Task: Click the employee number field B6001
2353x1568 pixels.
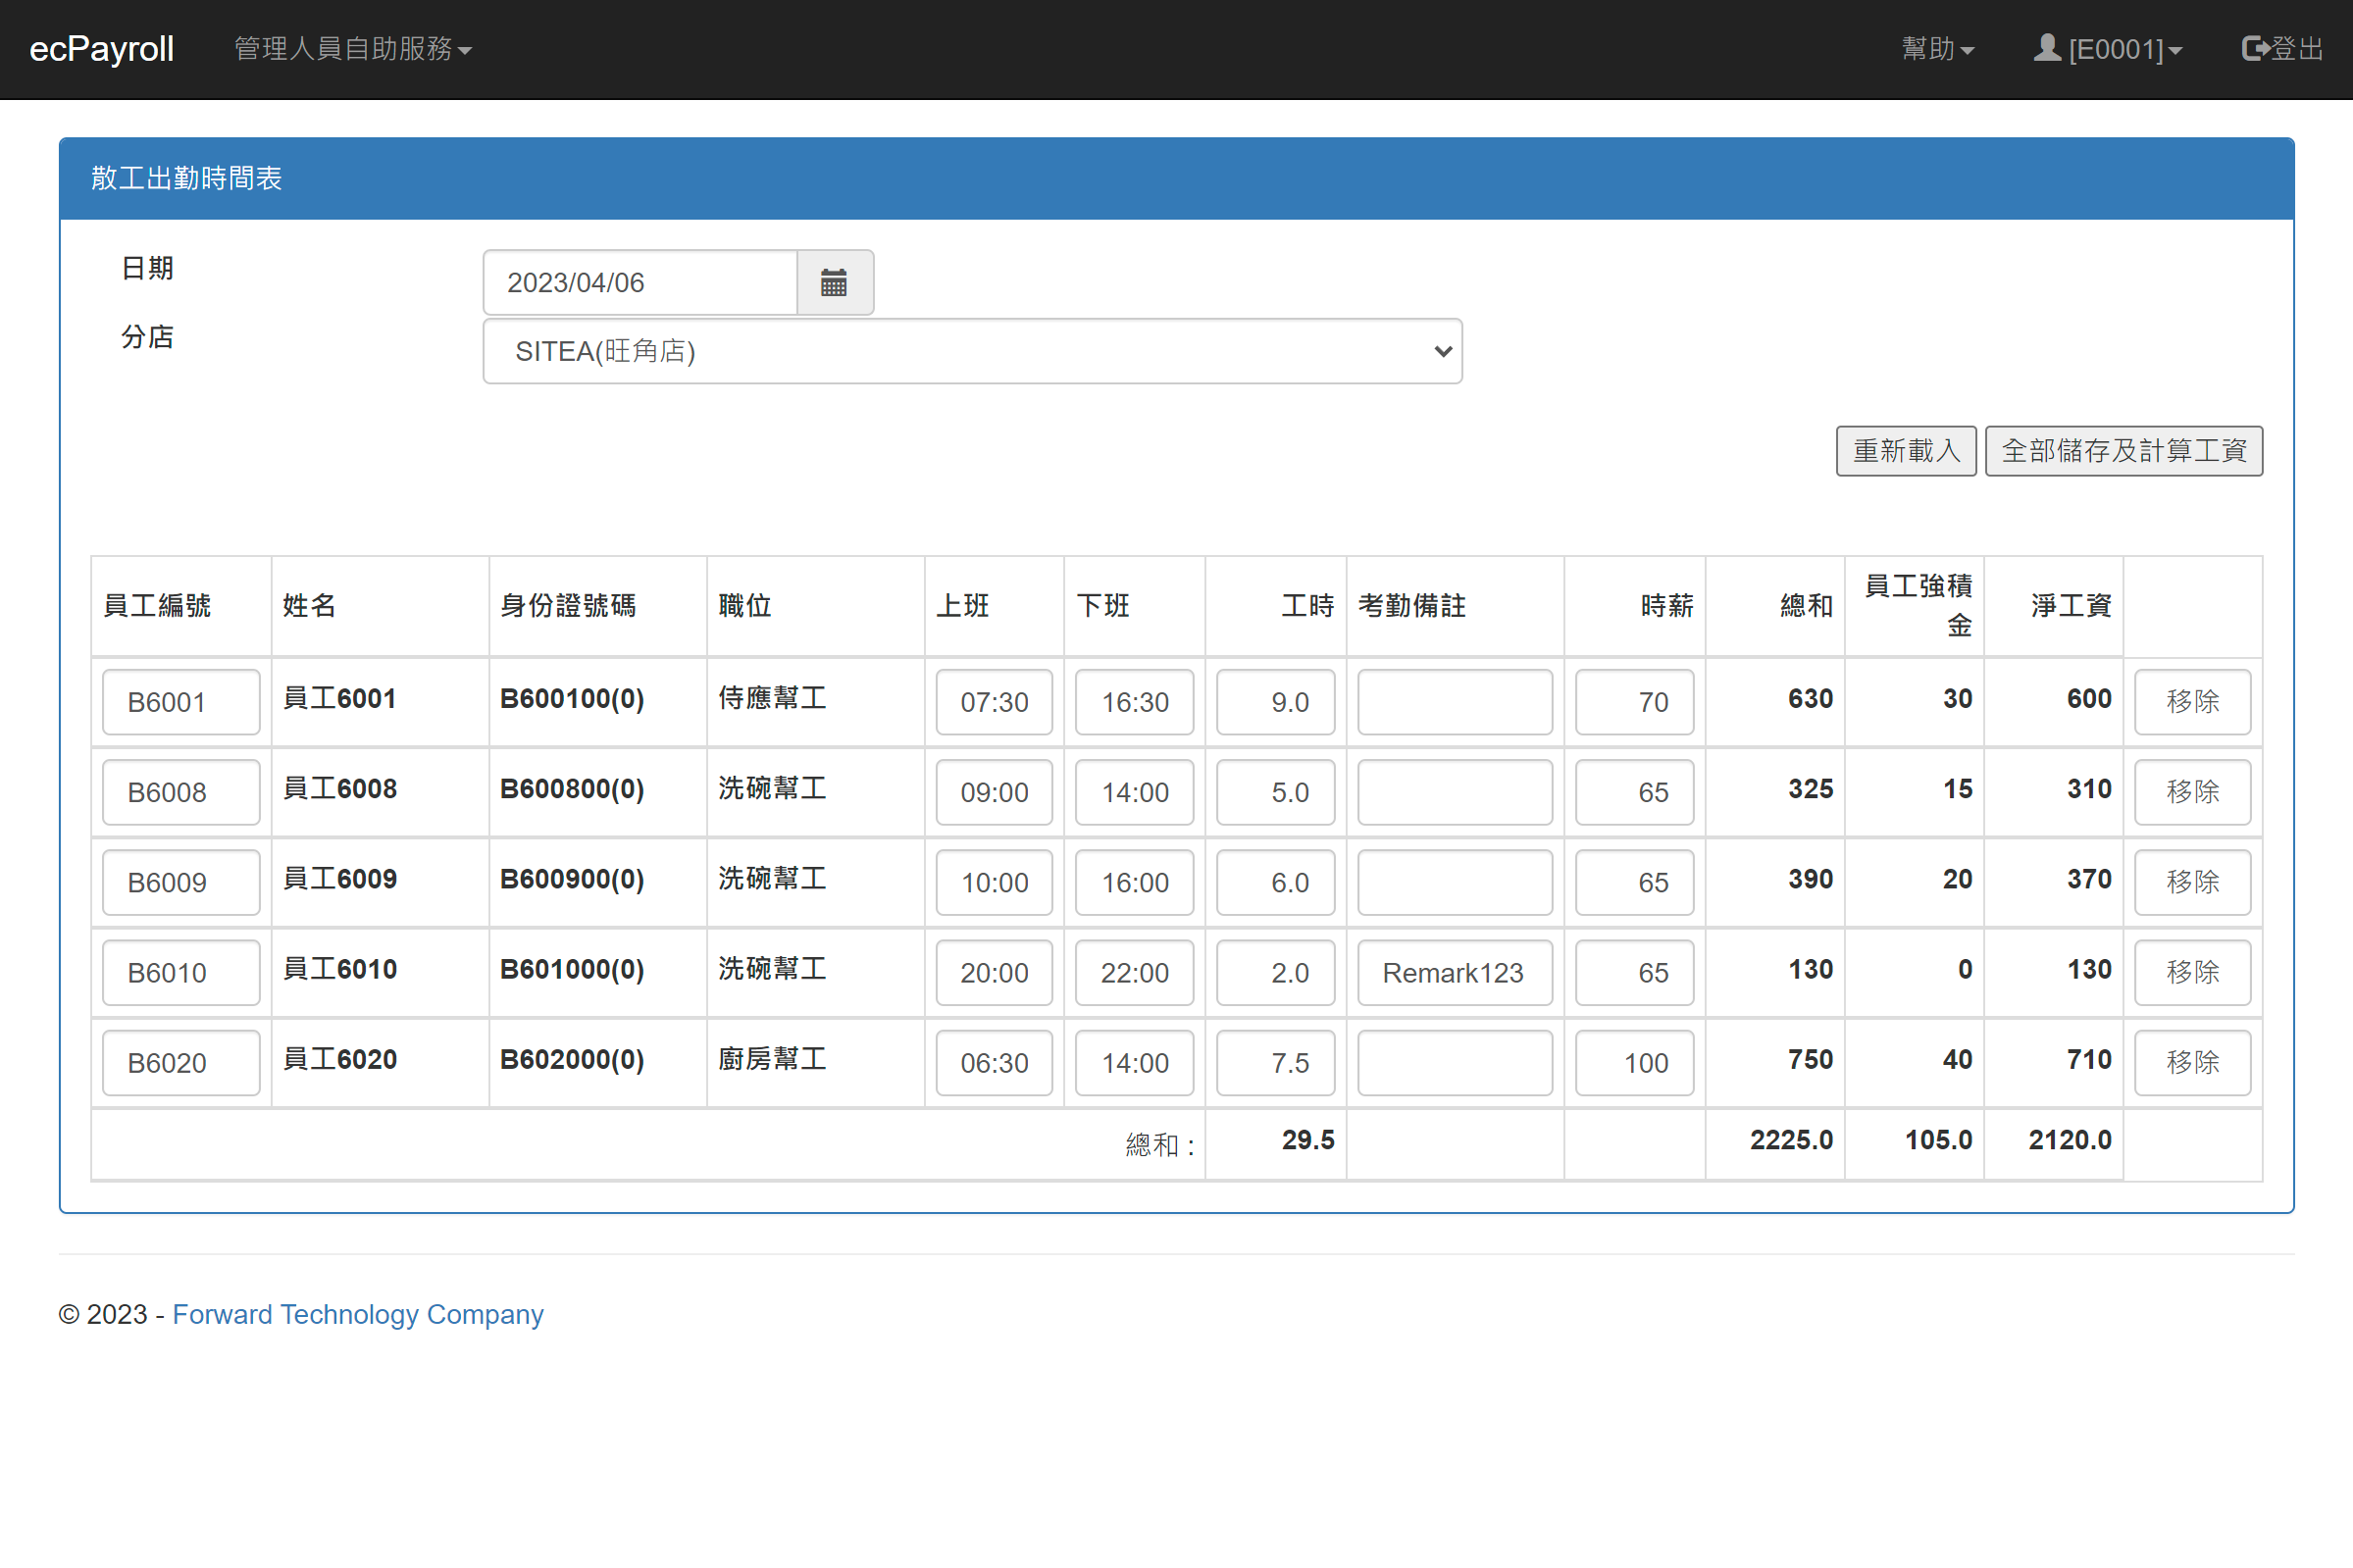Action: pos(181,702)
